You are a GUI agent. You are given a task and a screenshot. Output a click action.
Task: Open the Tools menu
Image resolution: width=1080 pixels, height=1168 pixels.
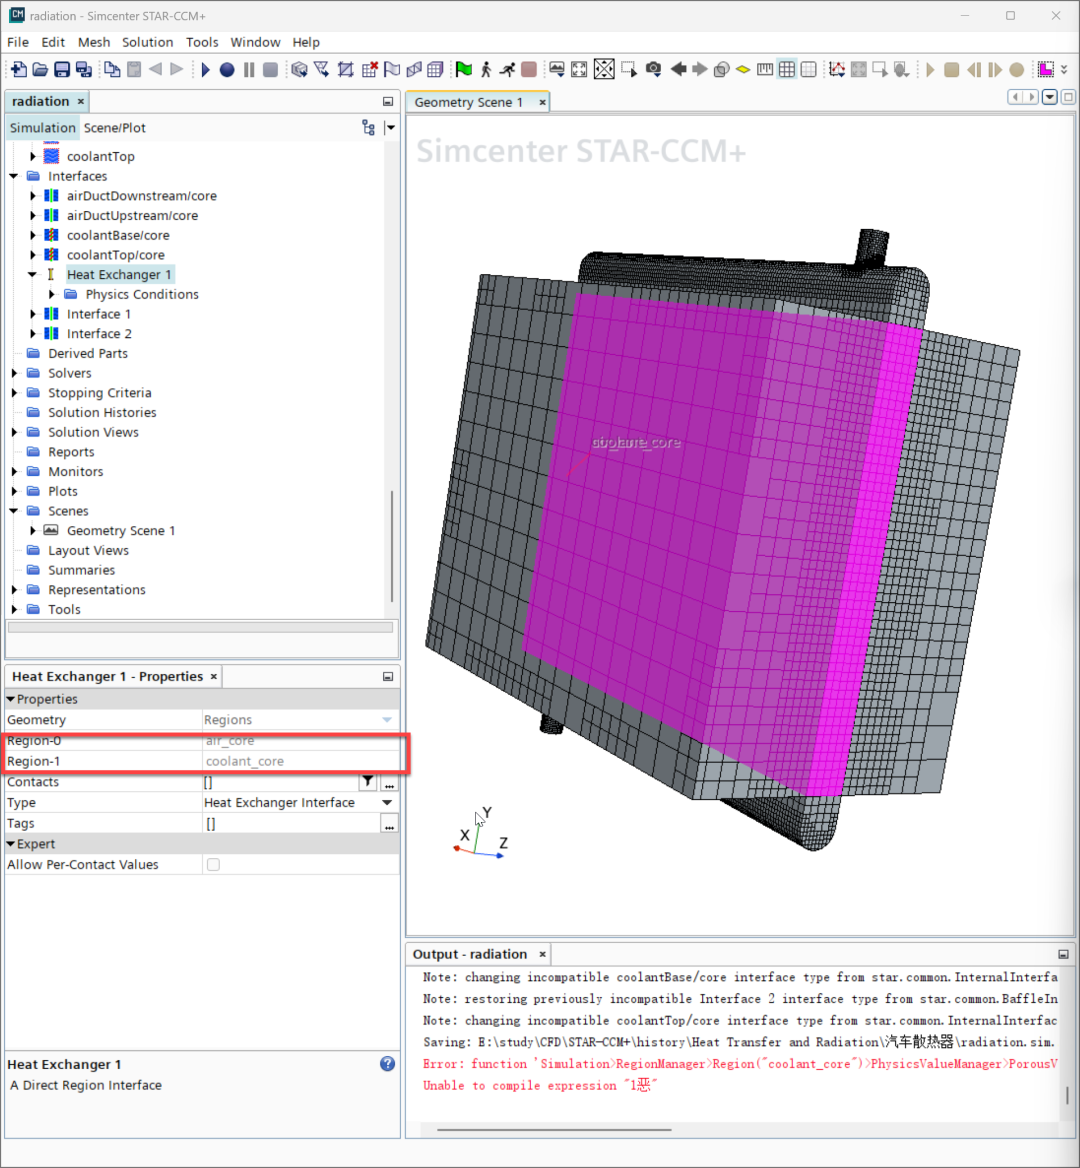coord(202,42)
